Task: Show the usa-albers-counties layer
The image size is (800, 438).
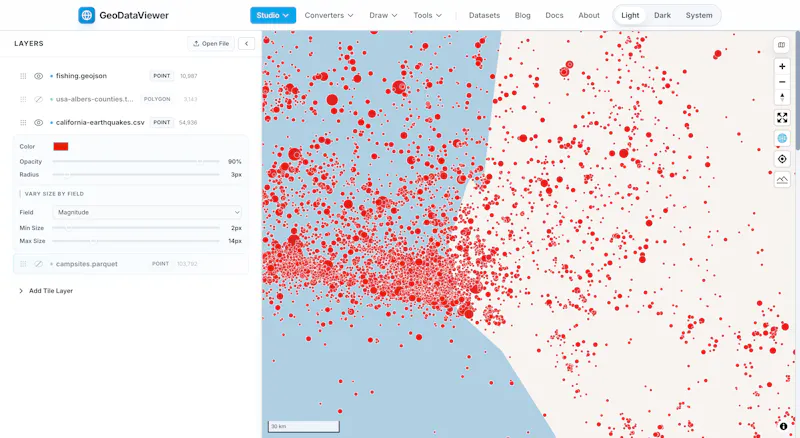Action: point(38,99)
